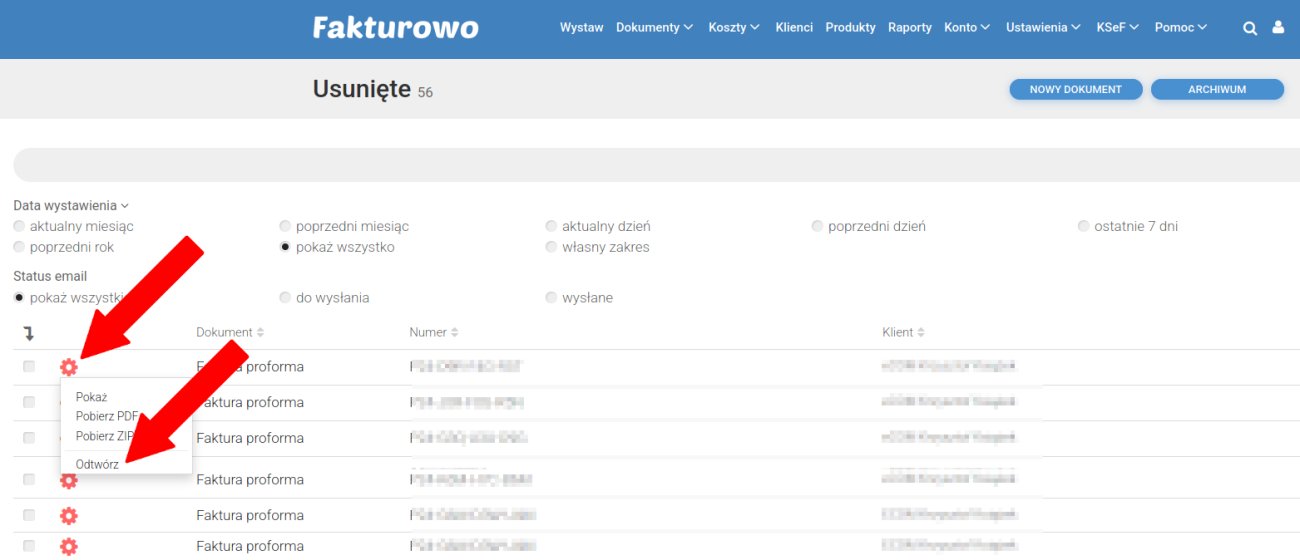Go to Produkty in top navigation
The image size is (1300, 560).
tap(850, 28)
